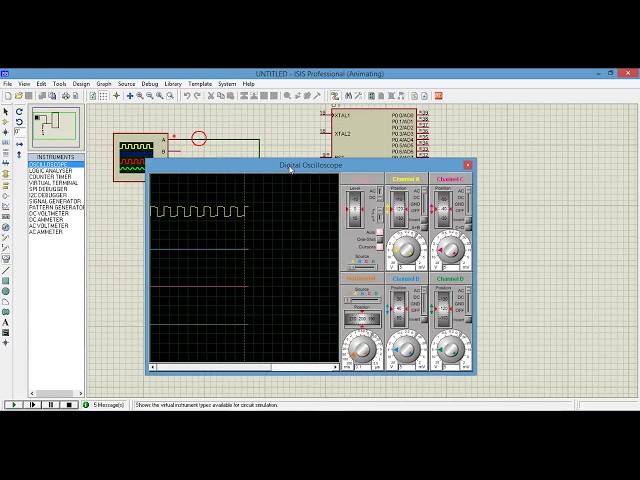Select SIGNAL GENERATOR in instruments list
Image resolution: width=640 pixels, height=480 pixels.
(x=55, y=201)
